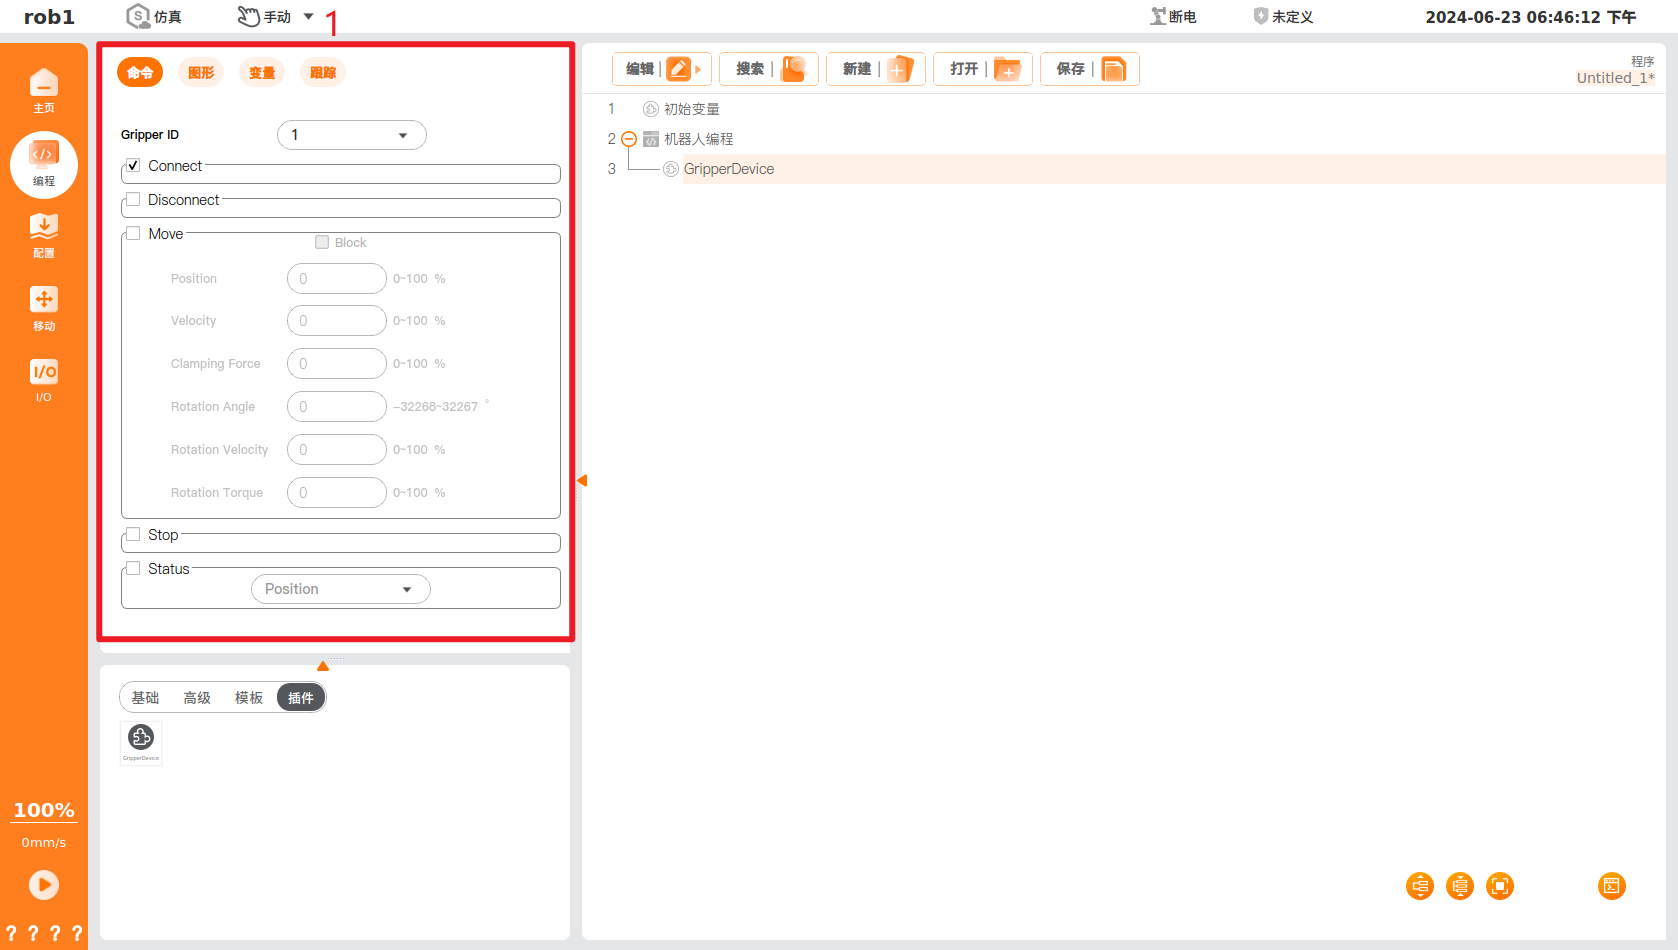
Task: Switch to the 基础 command category tab
Action: pyautogui.click(x=145, y=697)
